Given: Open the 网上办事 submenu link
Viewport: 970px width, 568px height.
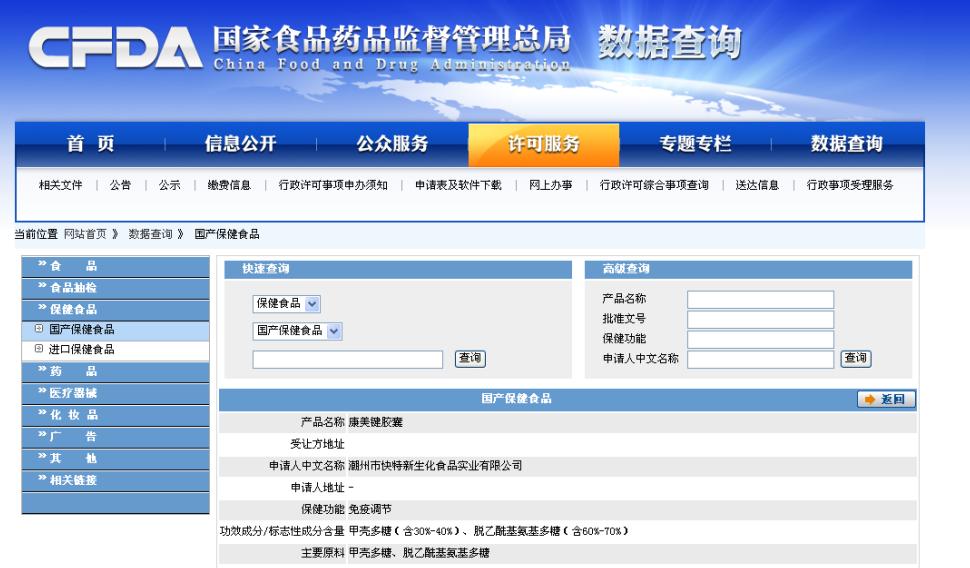Looking at the screenshot, I should pos(550,185).
